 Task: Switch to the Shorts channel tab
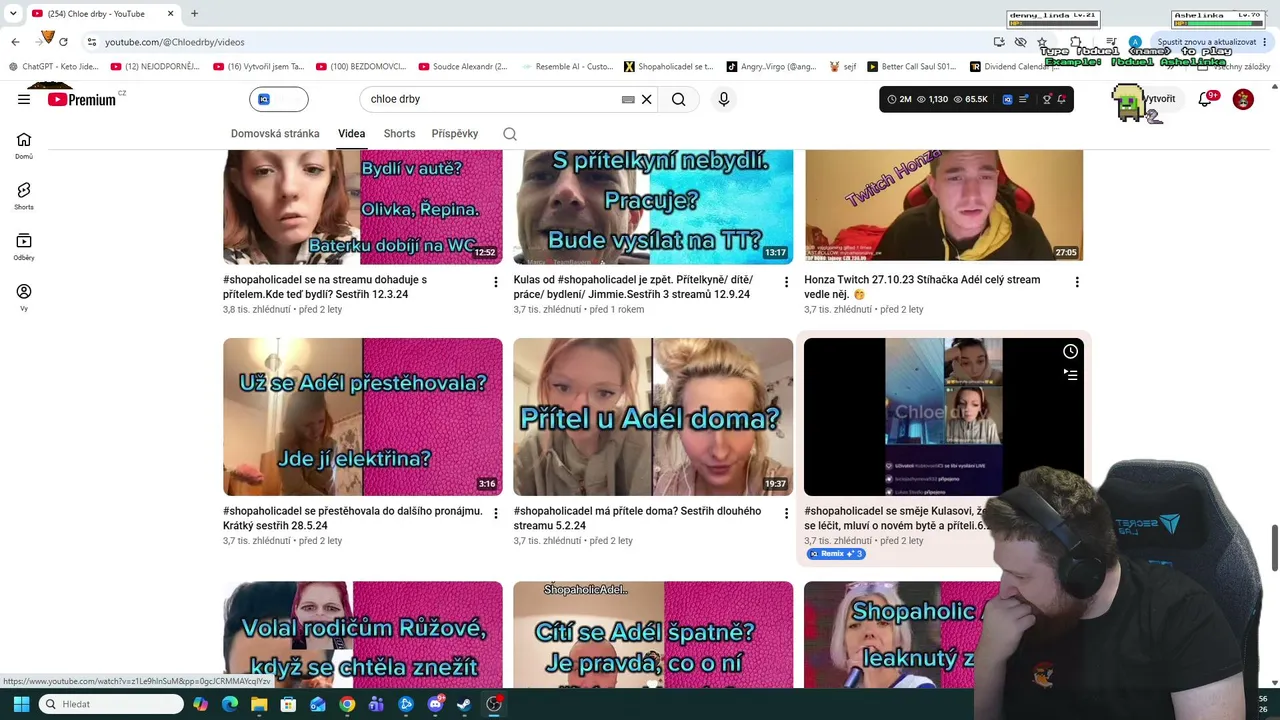point(399,134)
